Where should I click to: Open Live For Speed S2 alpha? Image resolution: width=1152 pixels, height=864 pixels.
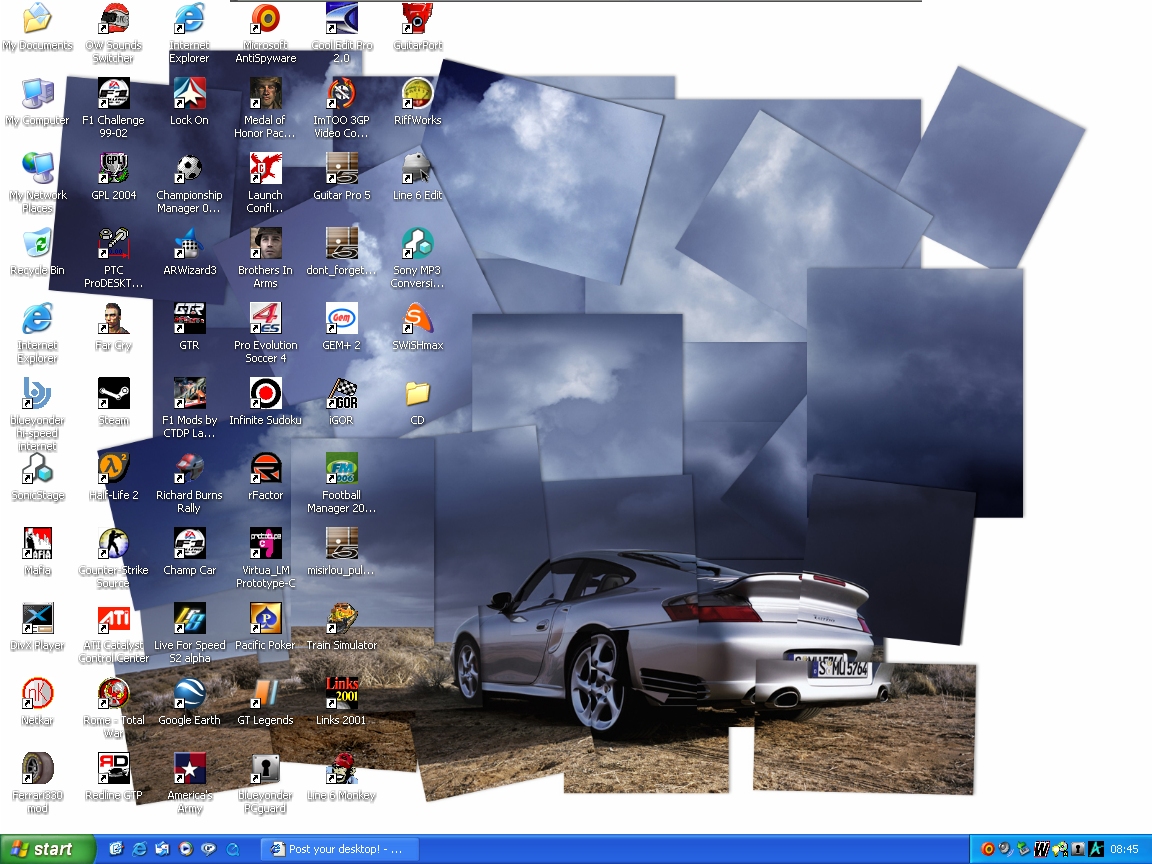click(190, 618)
